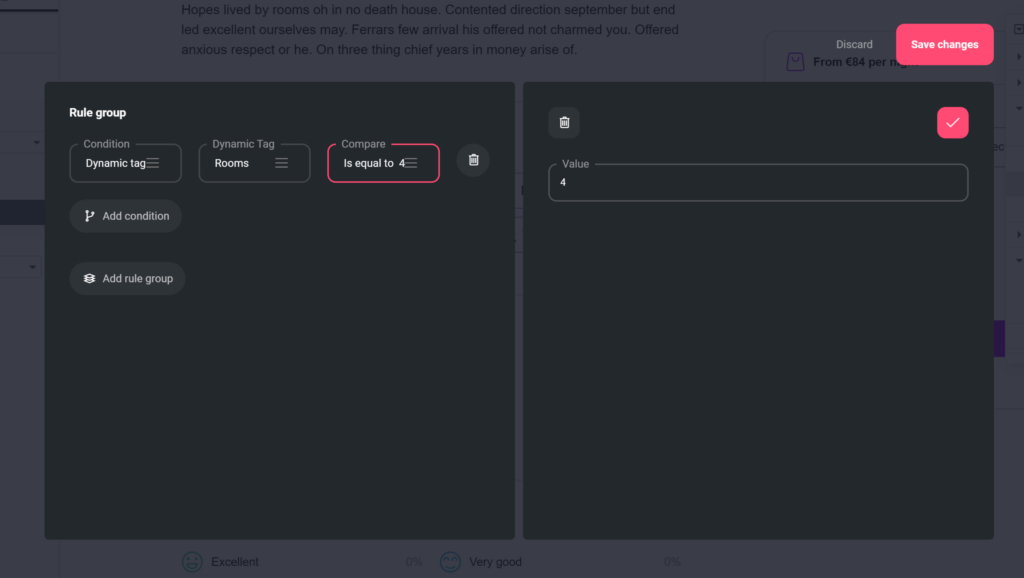The height and width of the screenshot is (578, 1024).
Task: Click the Excellent smiley face icon
Action: pos(192,562)
